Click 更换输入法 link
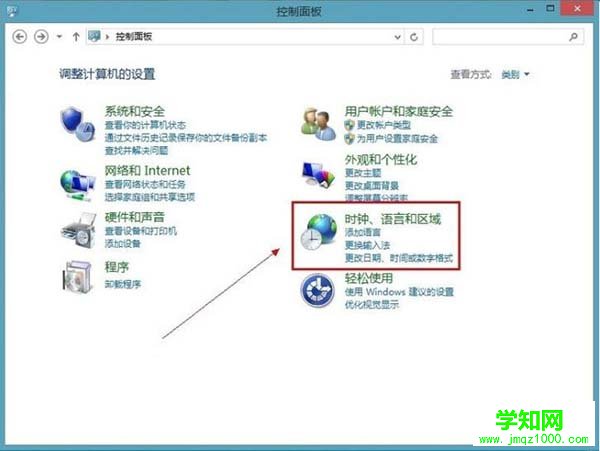 [x=367, y=245]
